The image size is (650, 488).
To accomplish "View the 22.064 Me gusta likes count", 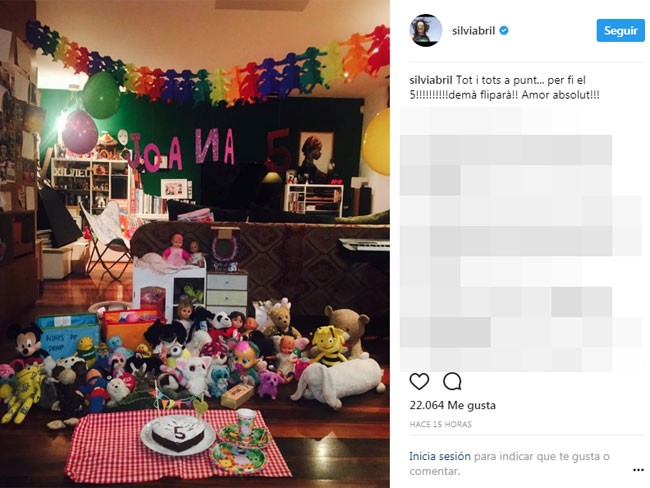I will [x=453, y=405].
